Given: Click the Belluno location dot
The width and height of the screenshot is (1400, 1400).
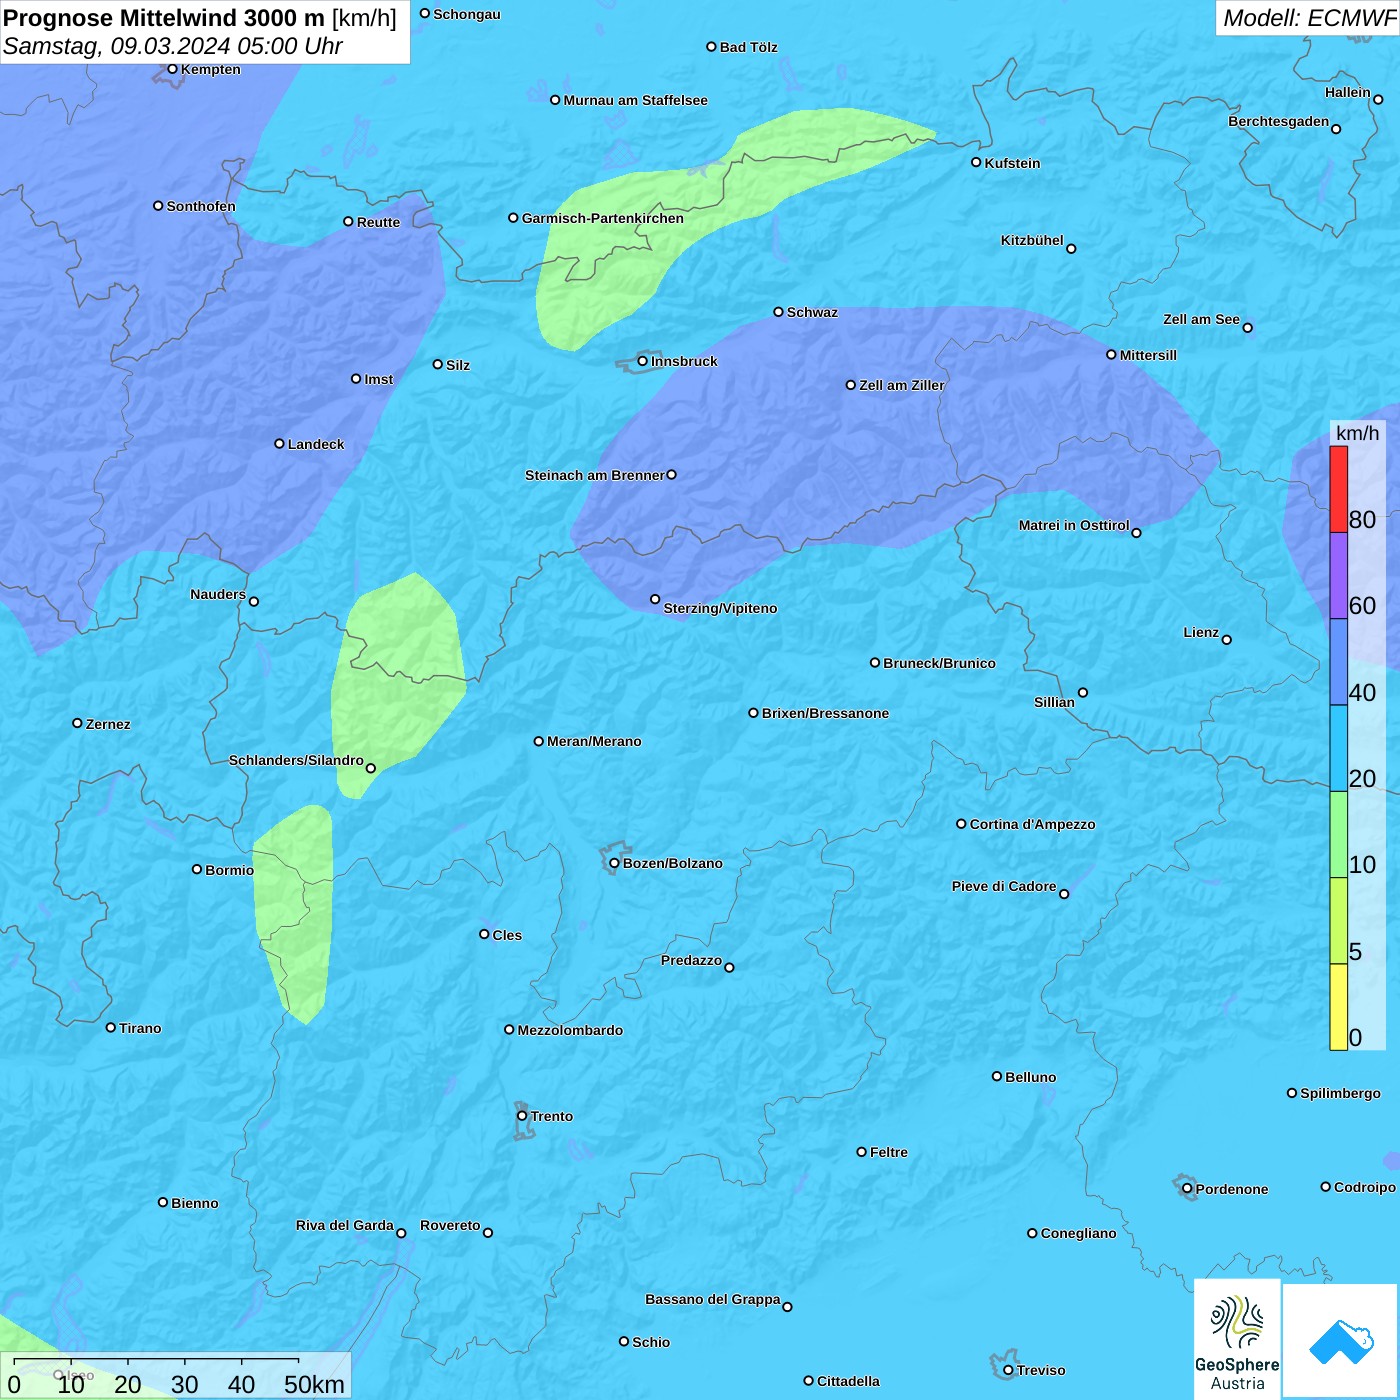Looking at the screenshot, I should [996, 1076].
